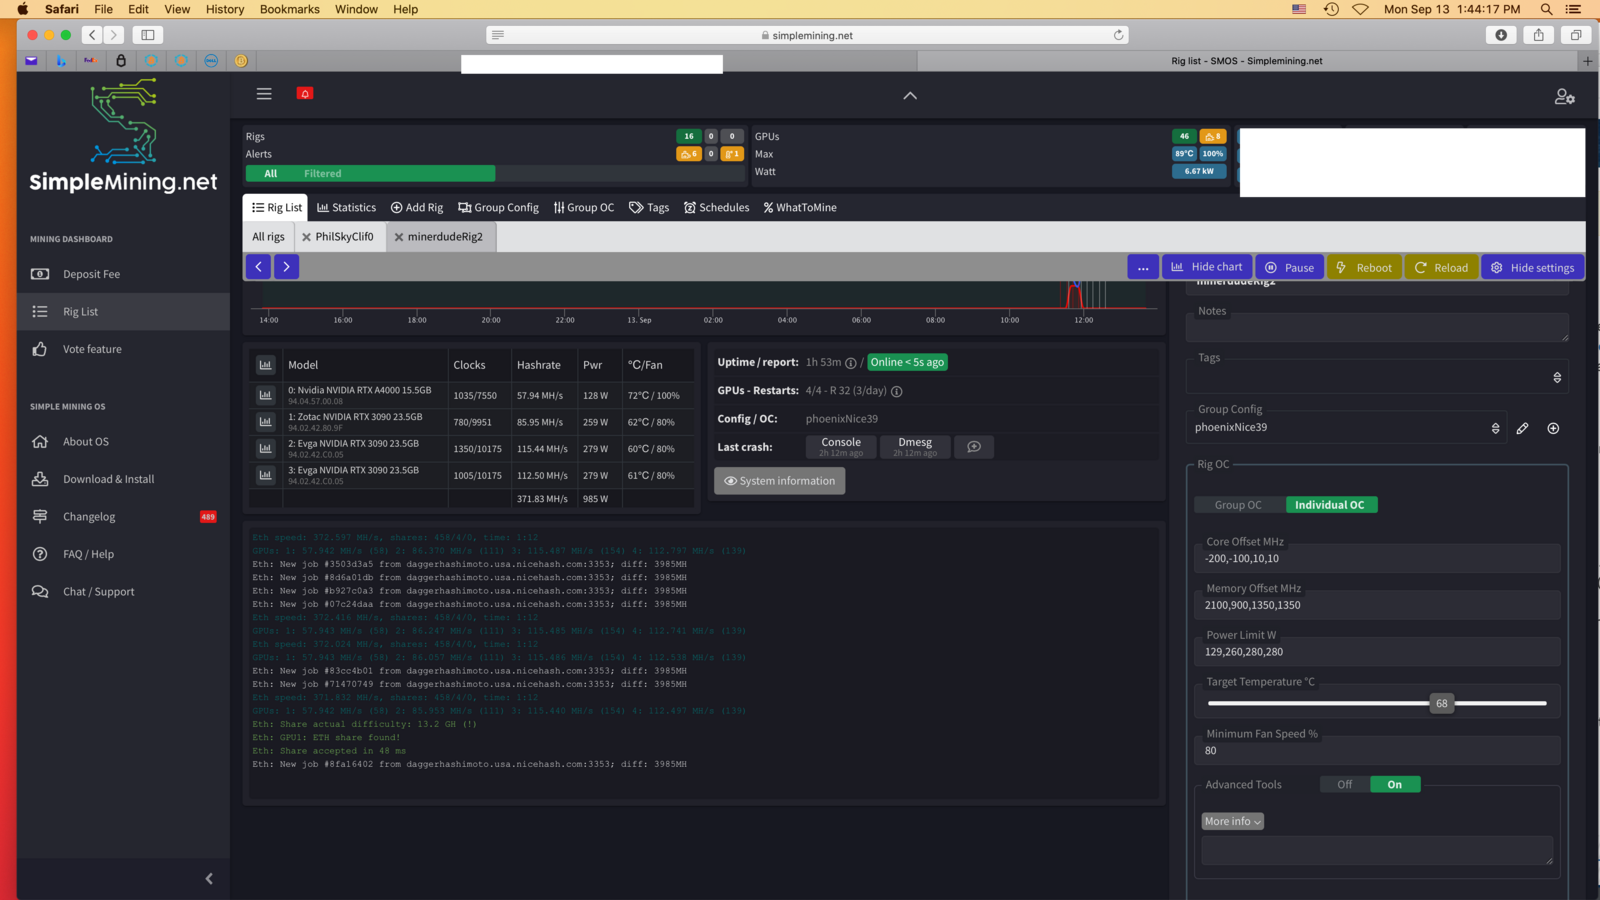
Task: Click the uptime info icon
Action: (851, 363)
